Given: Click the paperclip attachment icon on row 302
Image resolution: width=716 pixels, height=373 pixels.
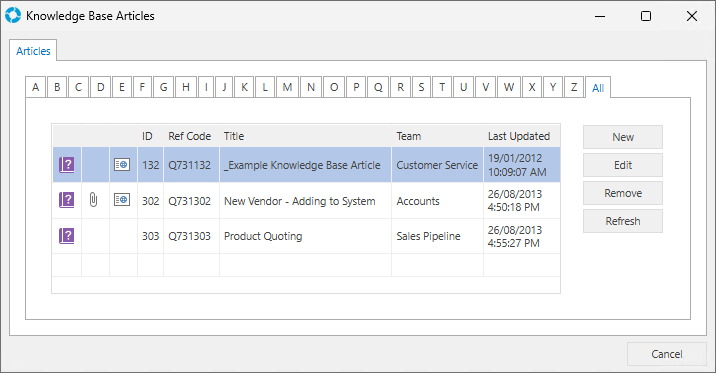Looking at the screenshot, I should [x=93, y=200].
